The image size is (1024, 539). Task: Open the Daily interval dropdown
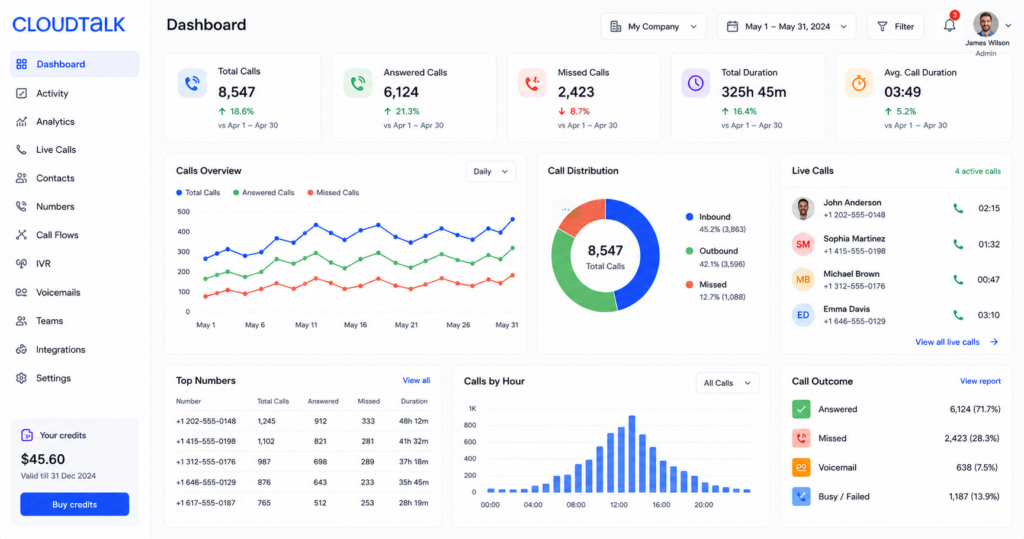pos(490,172)
